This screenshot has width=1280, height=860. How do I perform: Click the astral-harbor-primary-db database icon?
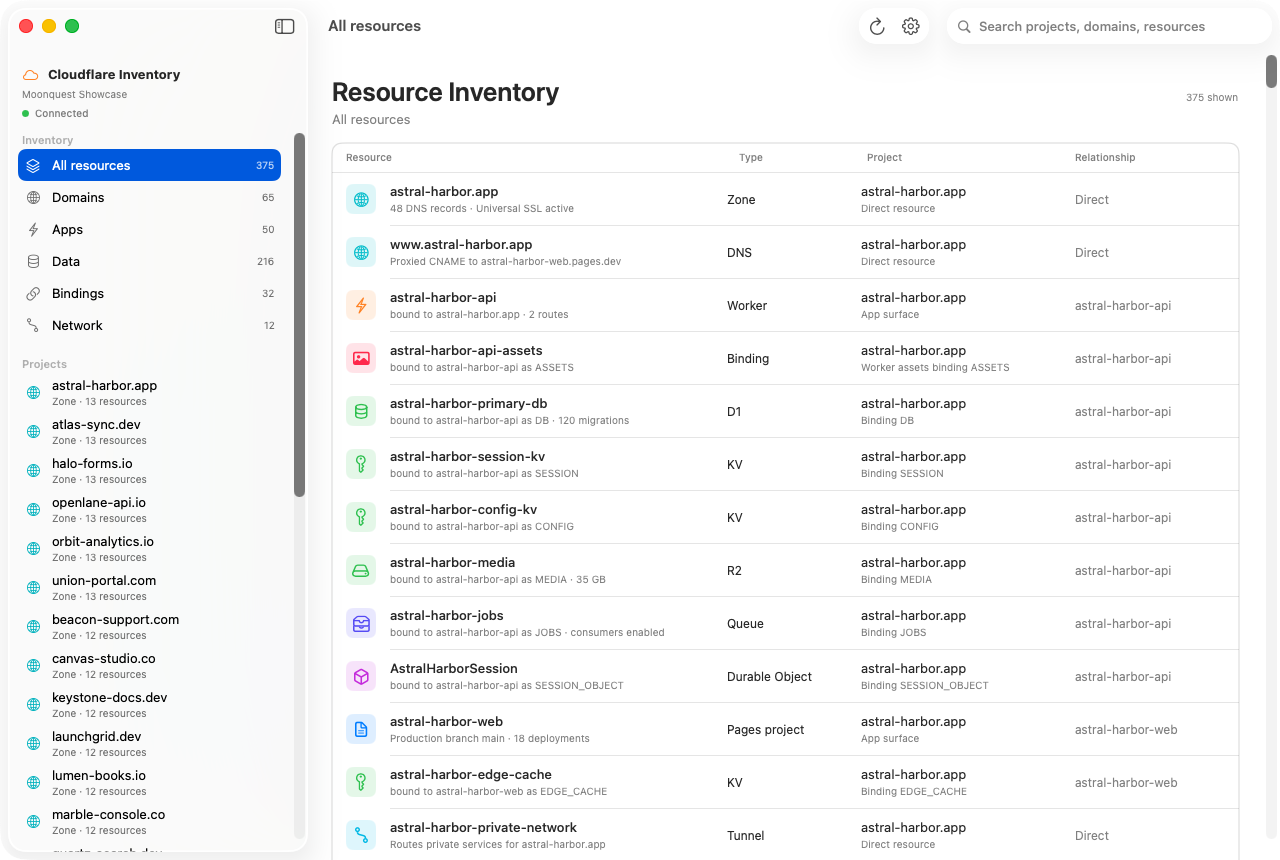[361, 411]
